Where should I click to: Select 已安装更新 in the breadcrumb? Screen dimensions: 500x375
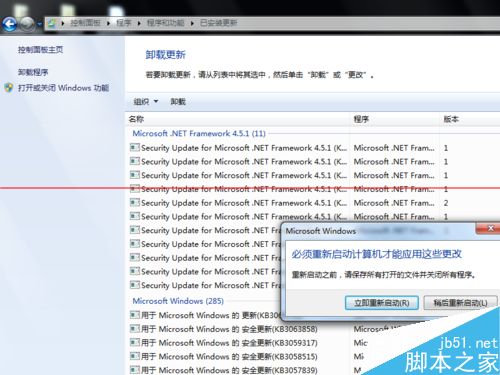pos(219,23)
